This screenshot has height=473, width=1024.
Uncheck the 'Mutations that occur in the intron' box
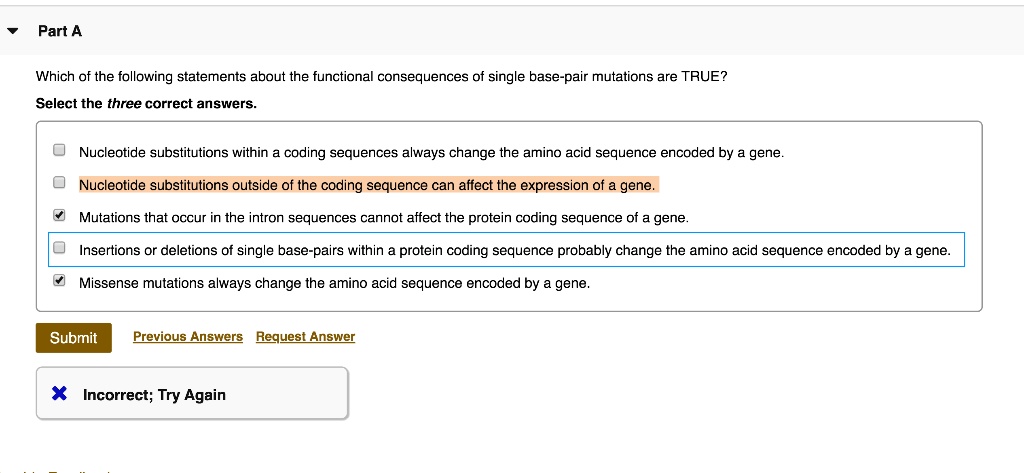[x=60, y=216]
